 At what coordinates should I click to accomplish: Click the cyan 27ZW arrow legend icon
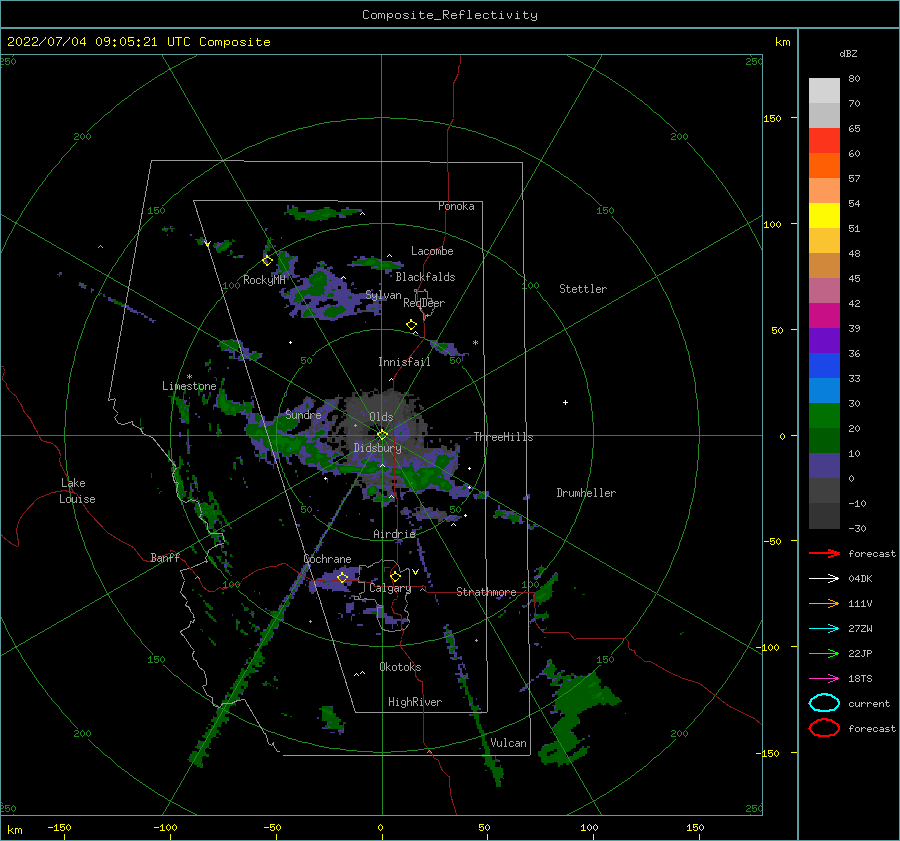[x=824, y=629]
